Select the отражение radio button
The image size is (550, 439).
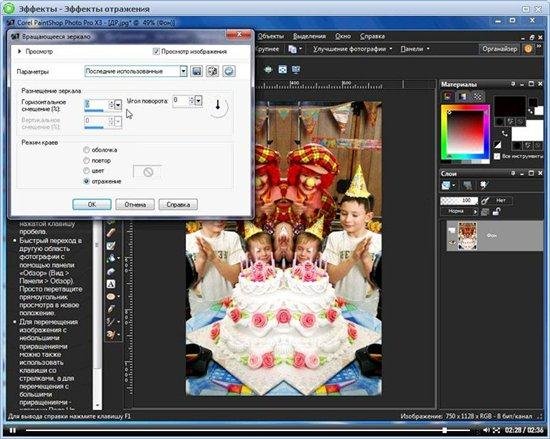[x=86, y=181]
